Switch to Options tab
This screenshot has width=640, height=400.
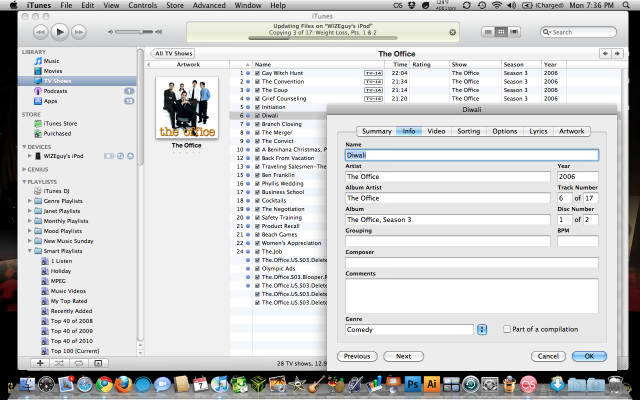coord(504,131)
